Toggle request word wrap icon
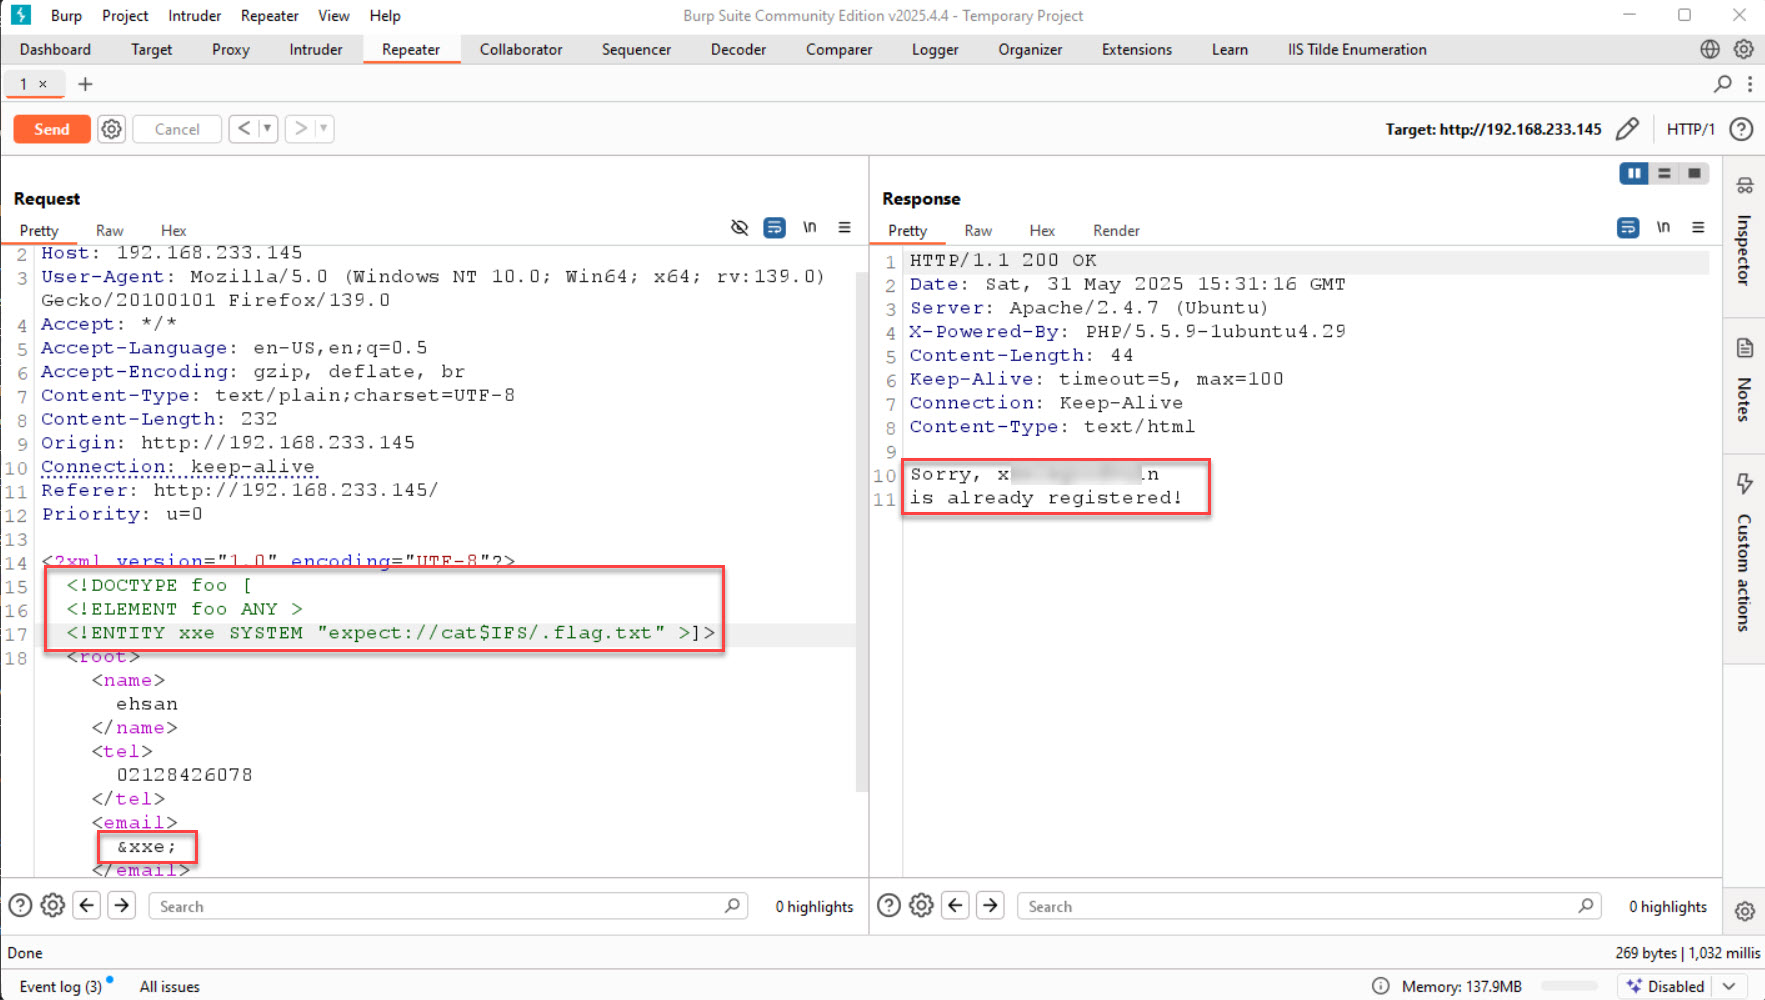The width and height of the screenshot is (1765, 1000). (x=774, y=228)
